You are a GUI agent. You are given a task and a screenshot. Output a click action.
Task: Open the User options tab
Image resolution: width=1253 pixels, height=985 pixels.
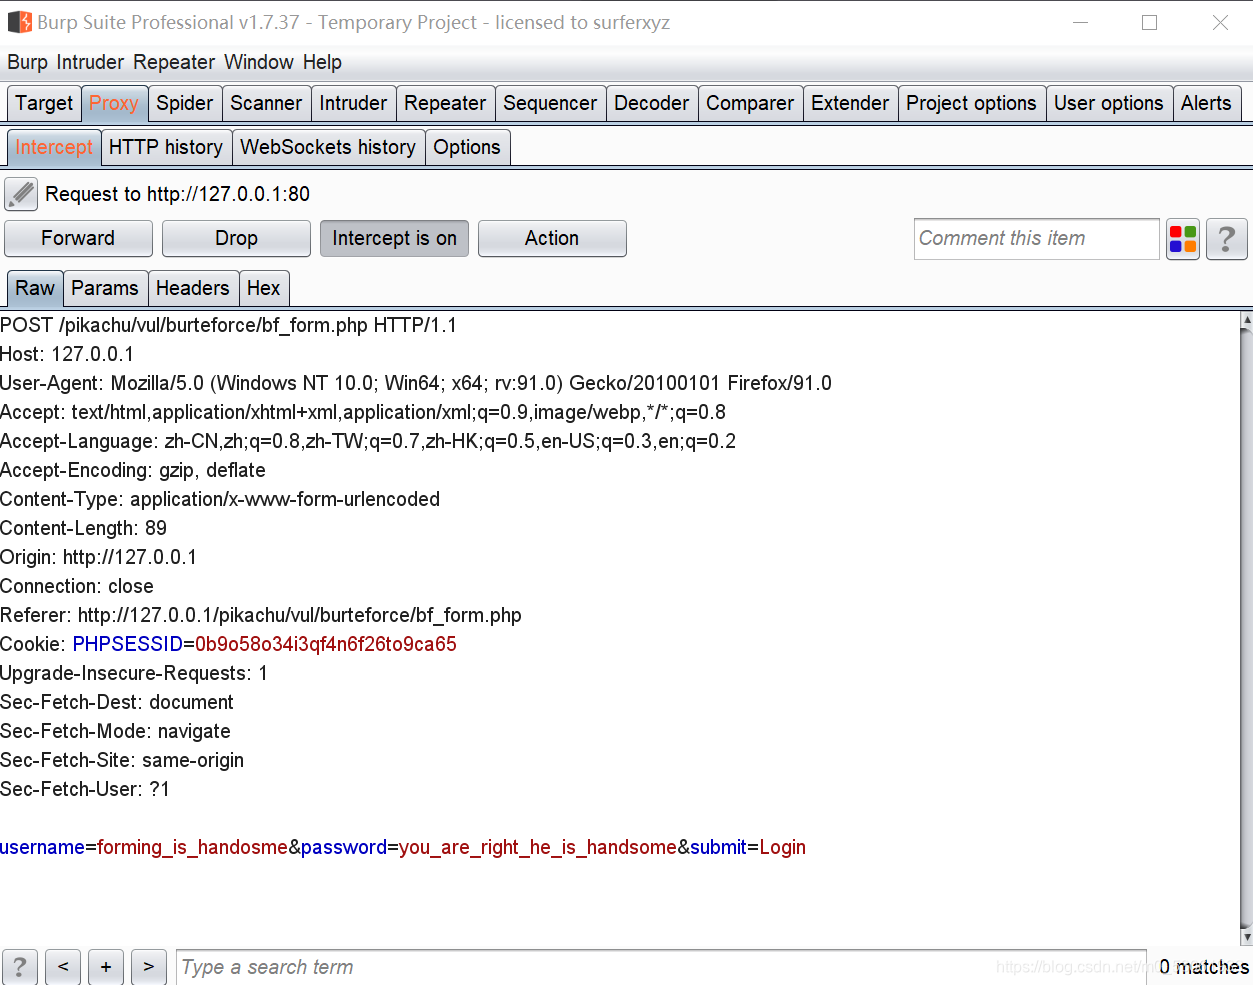[1109, 103]
